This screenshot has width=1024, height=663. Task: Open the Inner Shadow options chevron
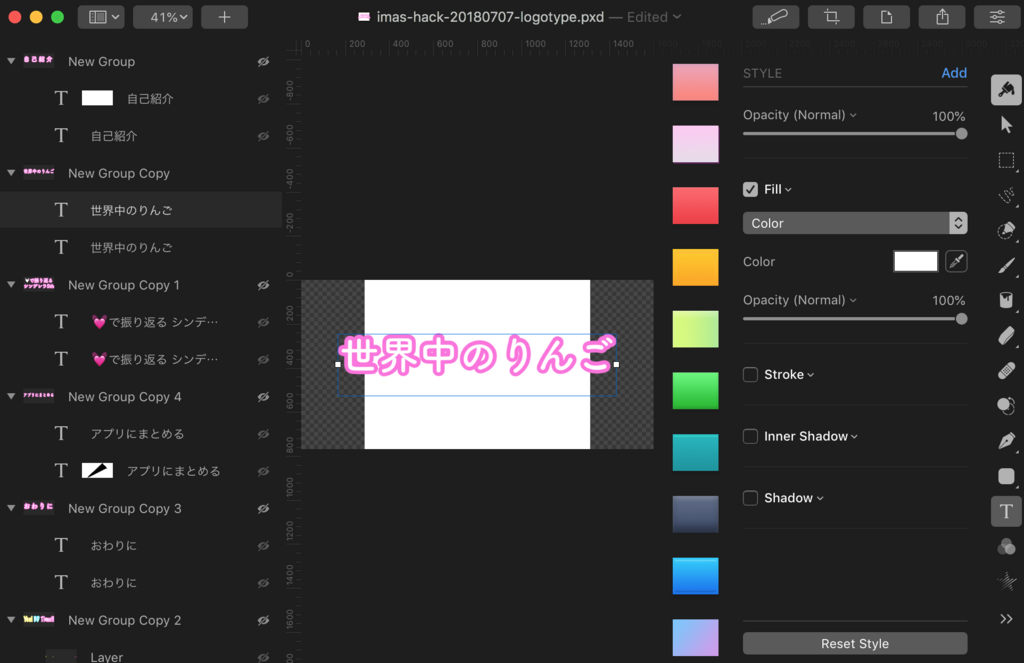tap(854, 436)
